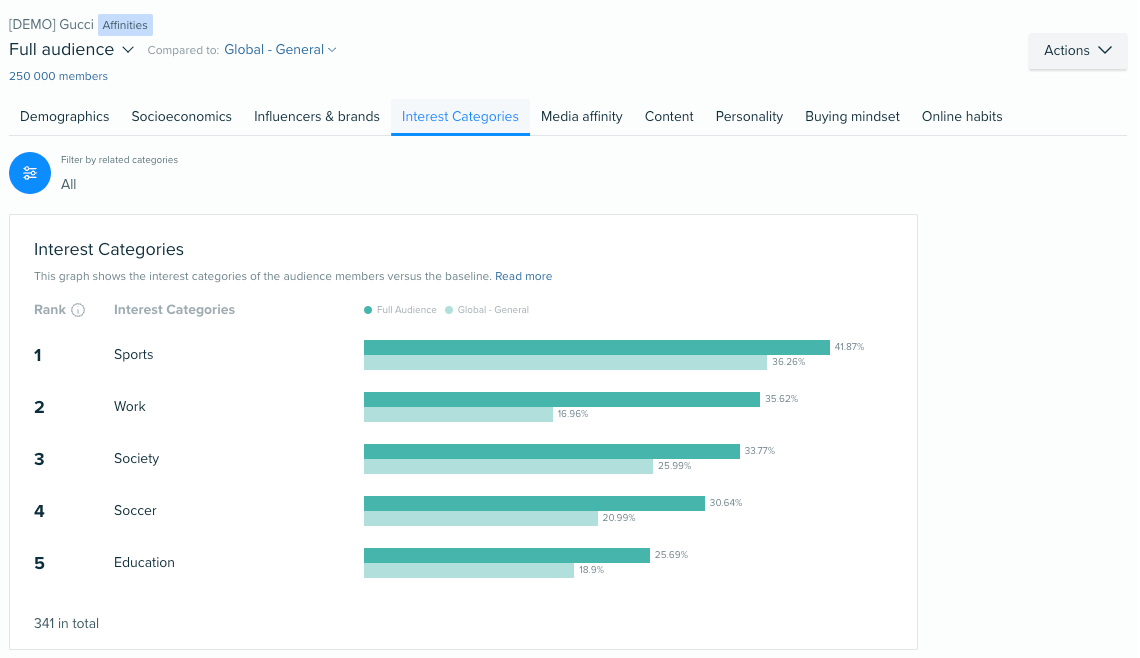Open the Influencers & brands tab

coord(317,116)
